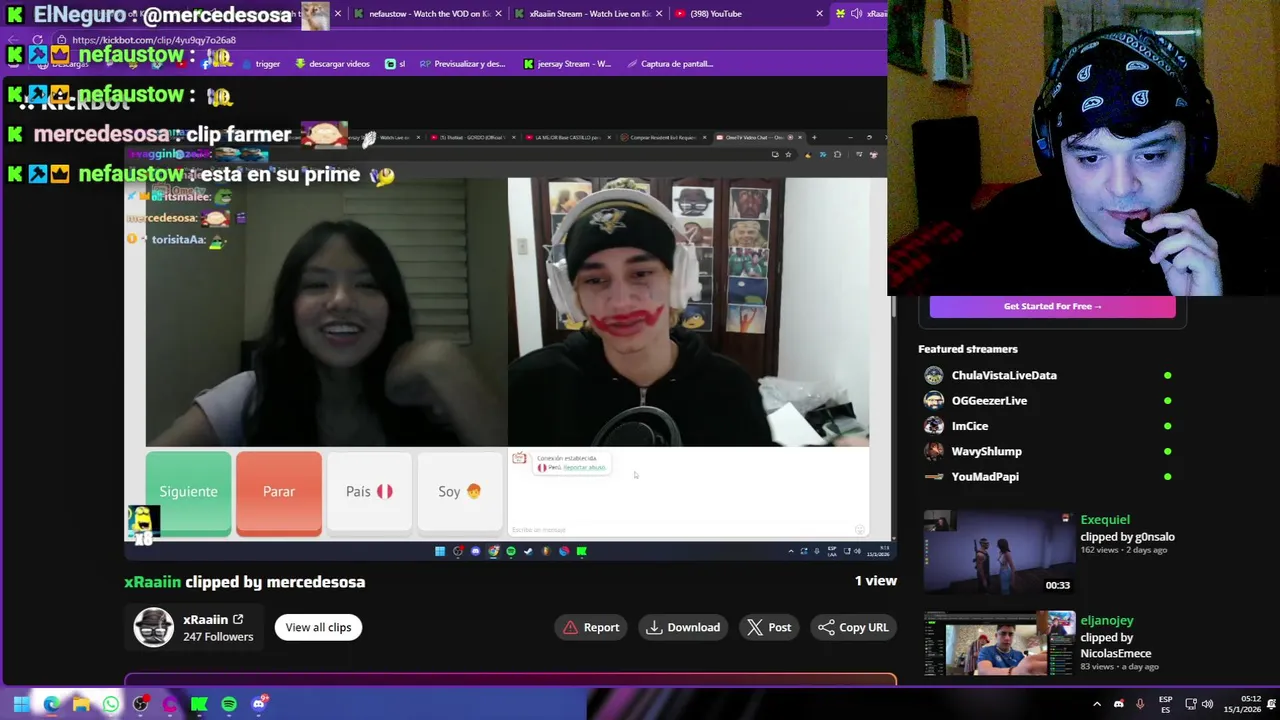Open the Windows Start menu
The width and height of the screenshot is (1280, 720).
pos(21,704)
